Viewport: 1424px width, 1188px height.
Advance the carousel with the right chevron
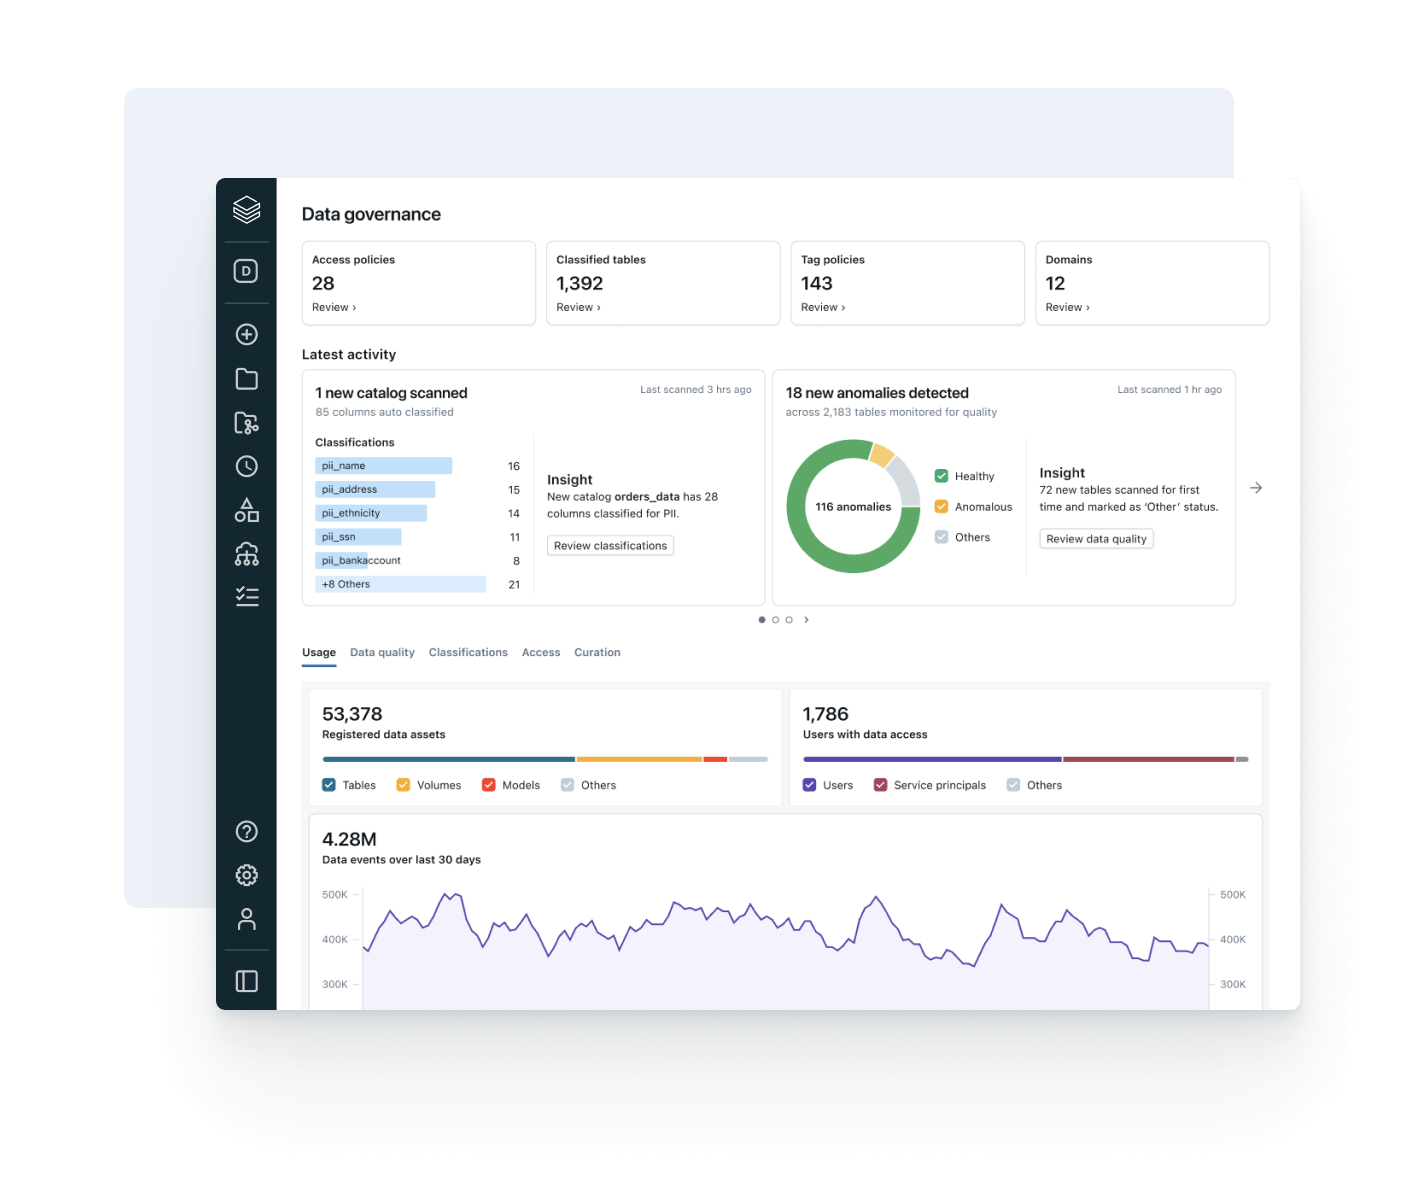point(806,619)
